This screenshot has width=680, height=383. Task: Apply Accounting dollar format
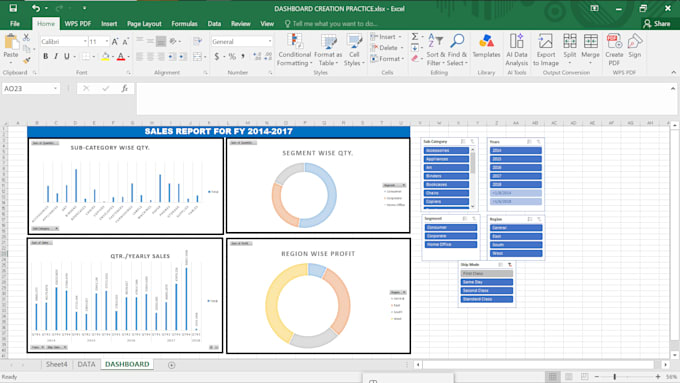tap(216, 56)
